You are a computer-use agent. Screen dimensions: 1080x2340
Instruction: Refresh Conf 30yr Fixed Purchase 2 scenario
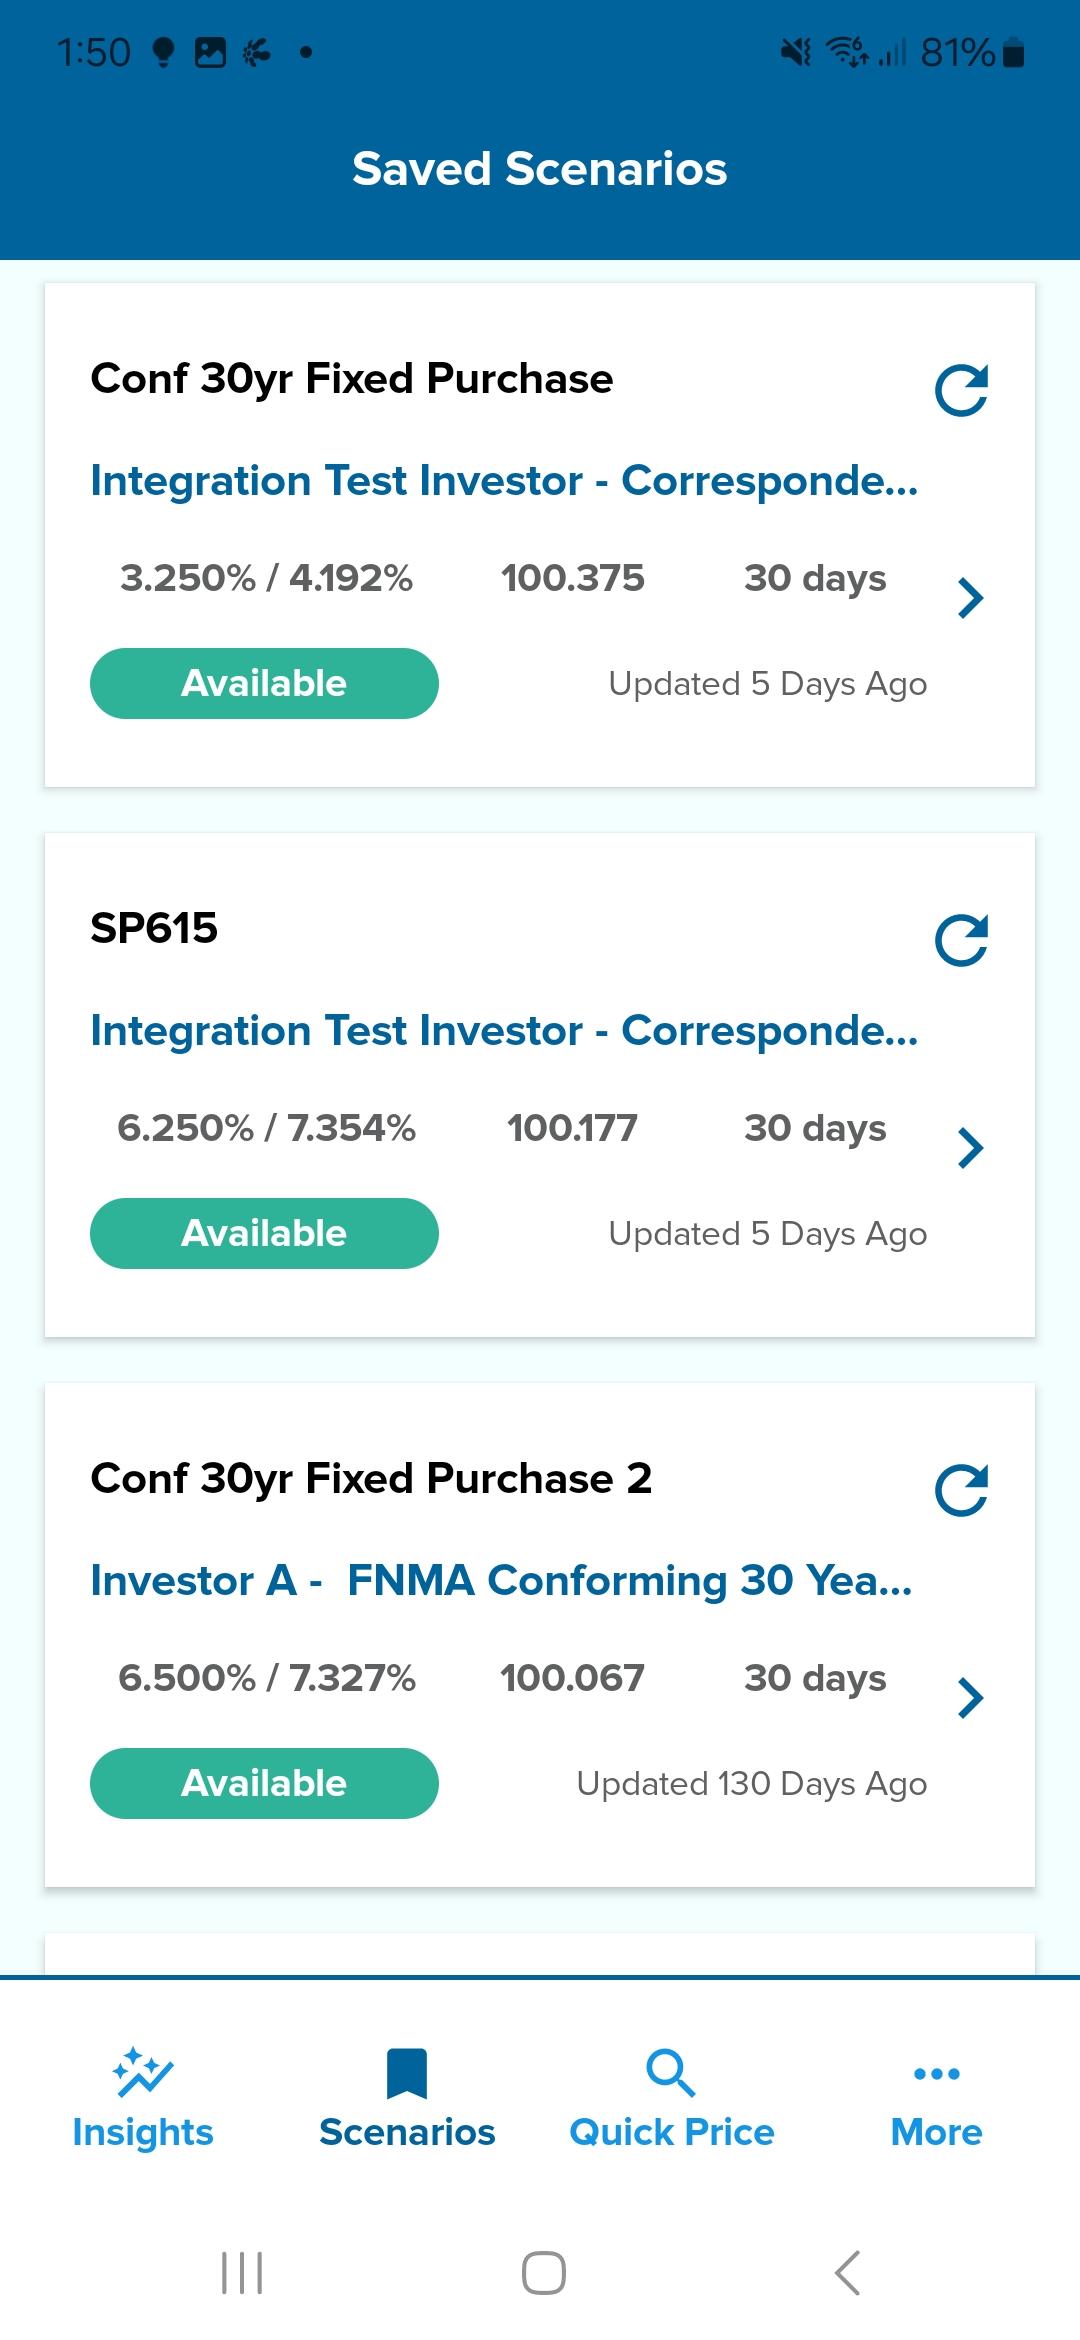tap(961, 1490)
